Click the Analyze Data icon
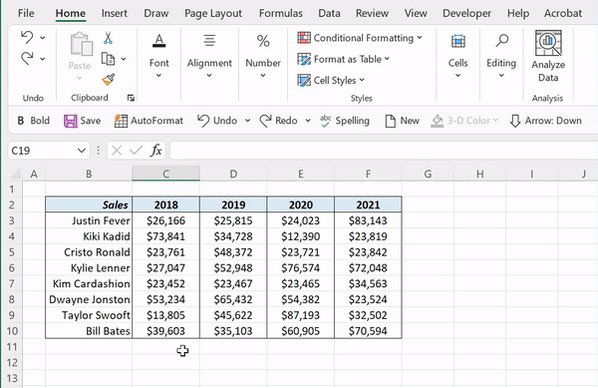 tap(548, 43)
